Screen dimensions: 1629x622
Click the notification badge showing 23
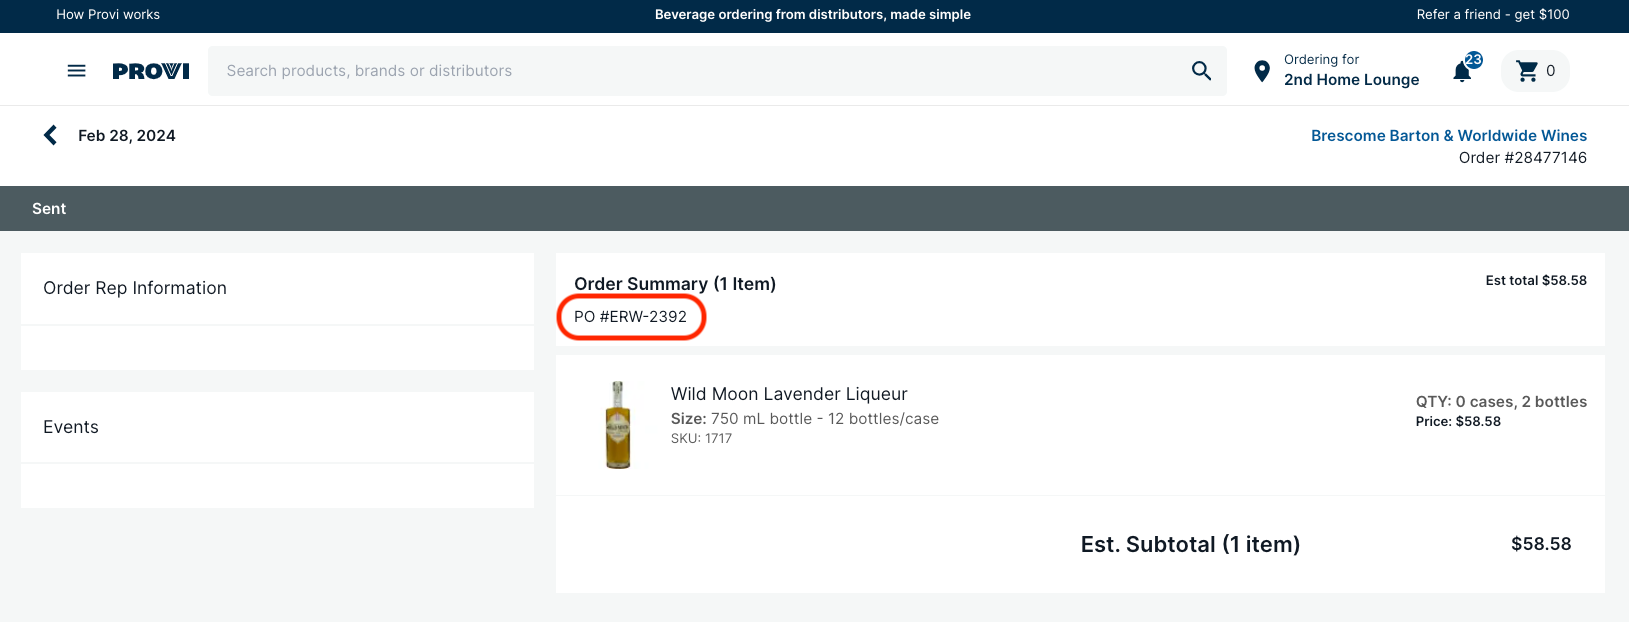pos(1473,60)
